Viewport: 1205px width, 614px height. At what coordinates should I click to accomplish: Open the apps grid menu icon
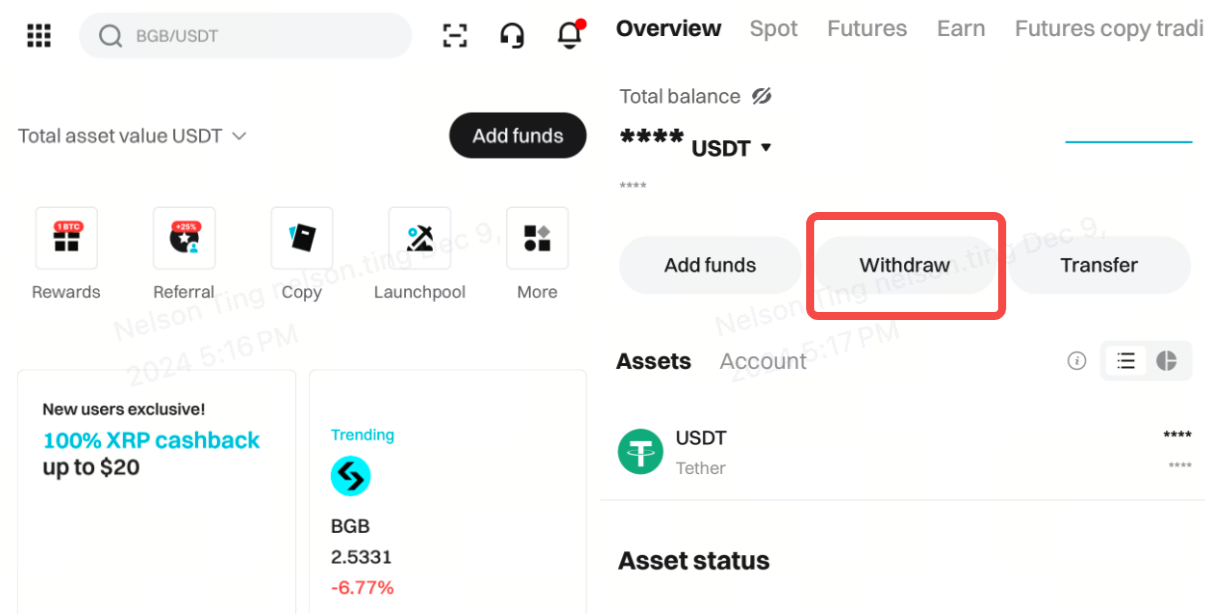(x=39, y=36)
